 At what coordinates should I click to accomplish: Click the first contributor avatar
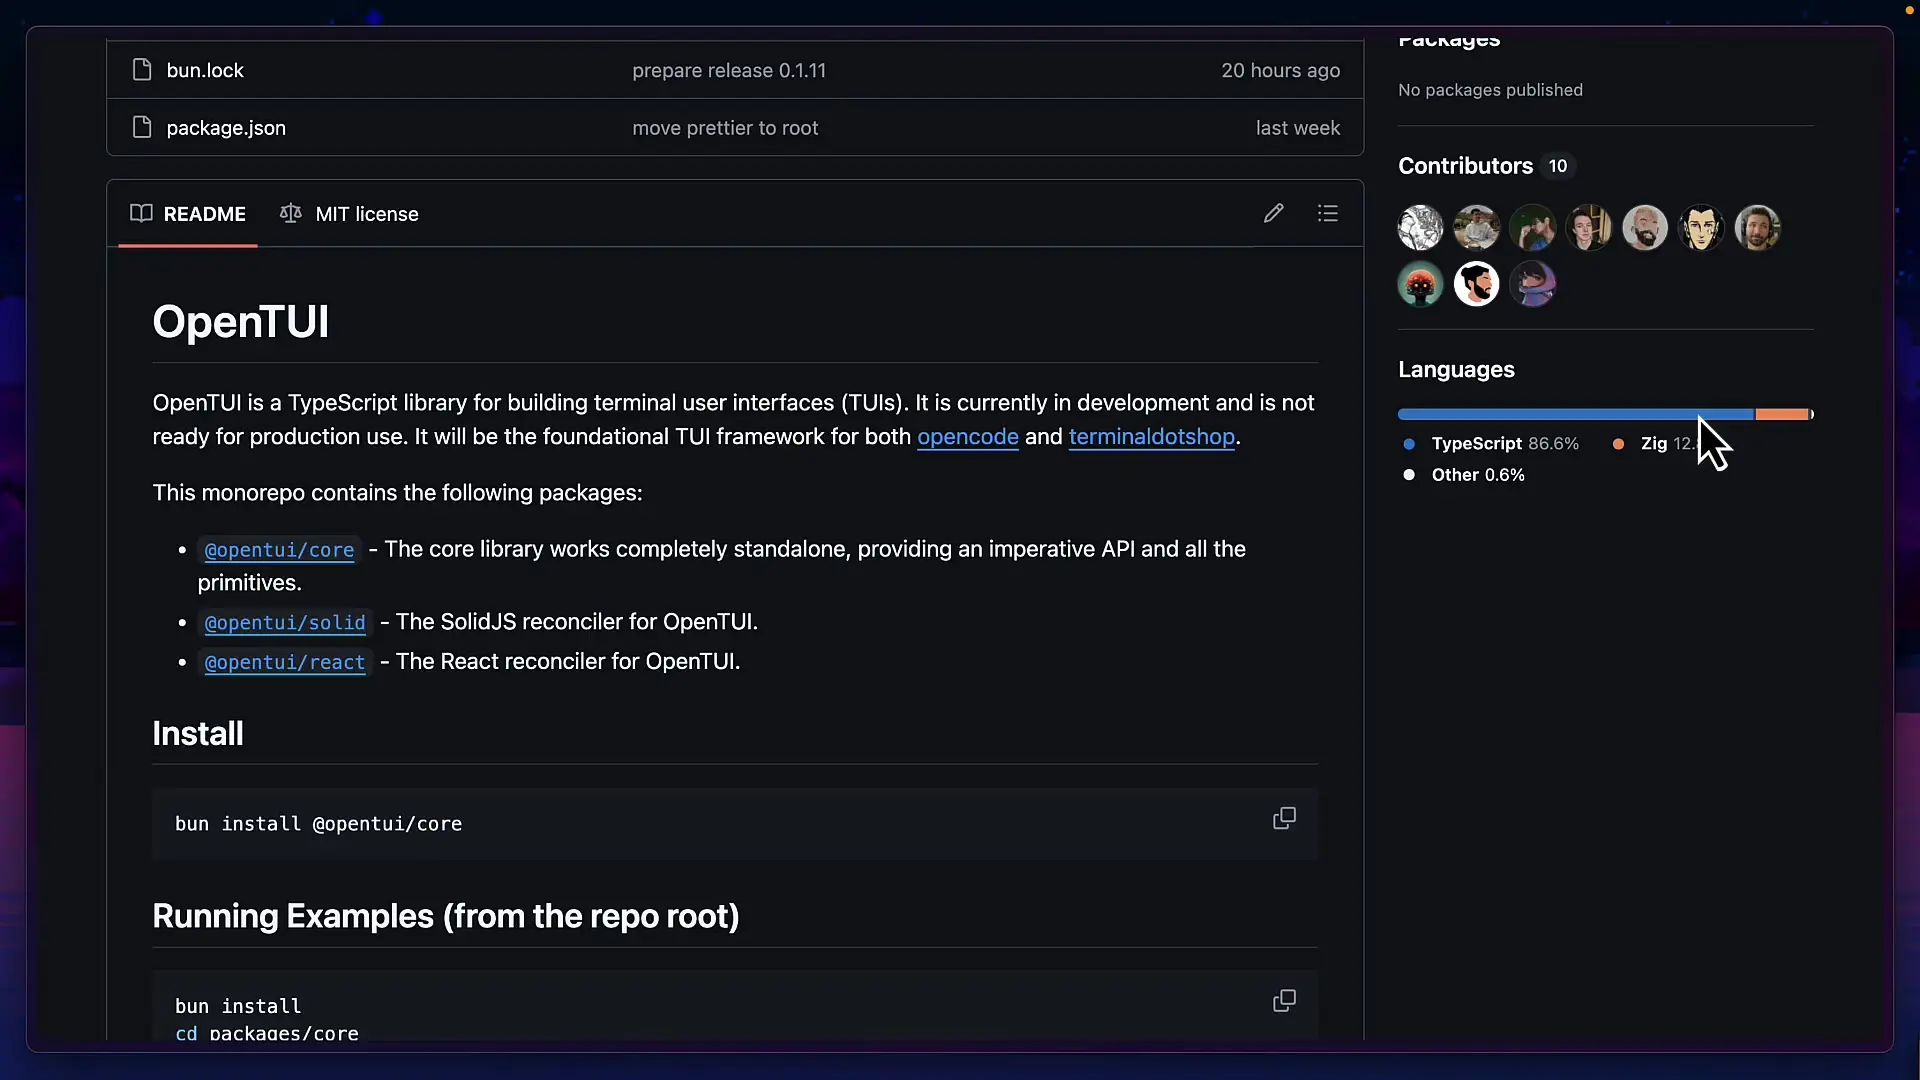[1420, 228]
